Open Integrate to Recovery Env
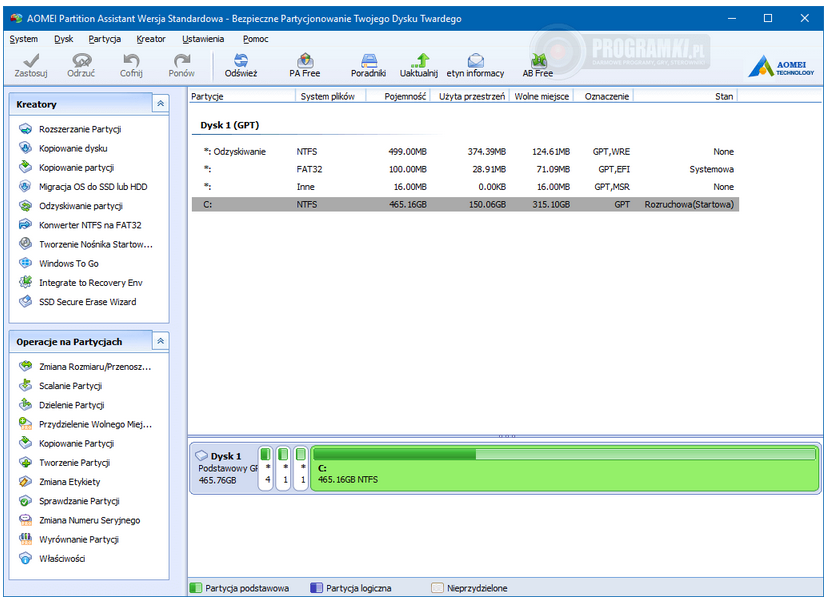 point(90,283)
